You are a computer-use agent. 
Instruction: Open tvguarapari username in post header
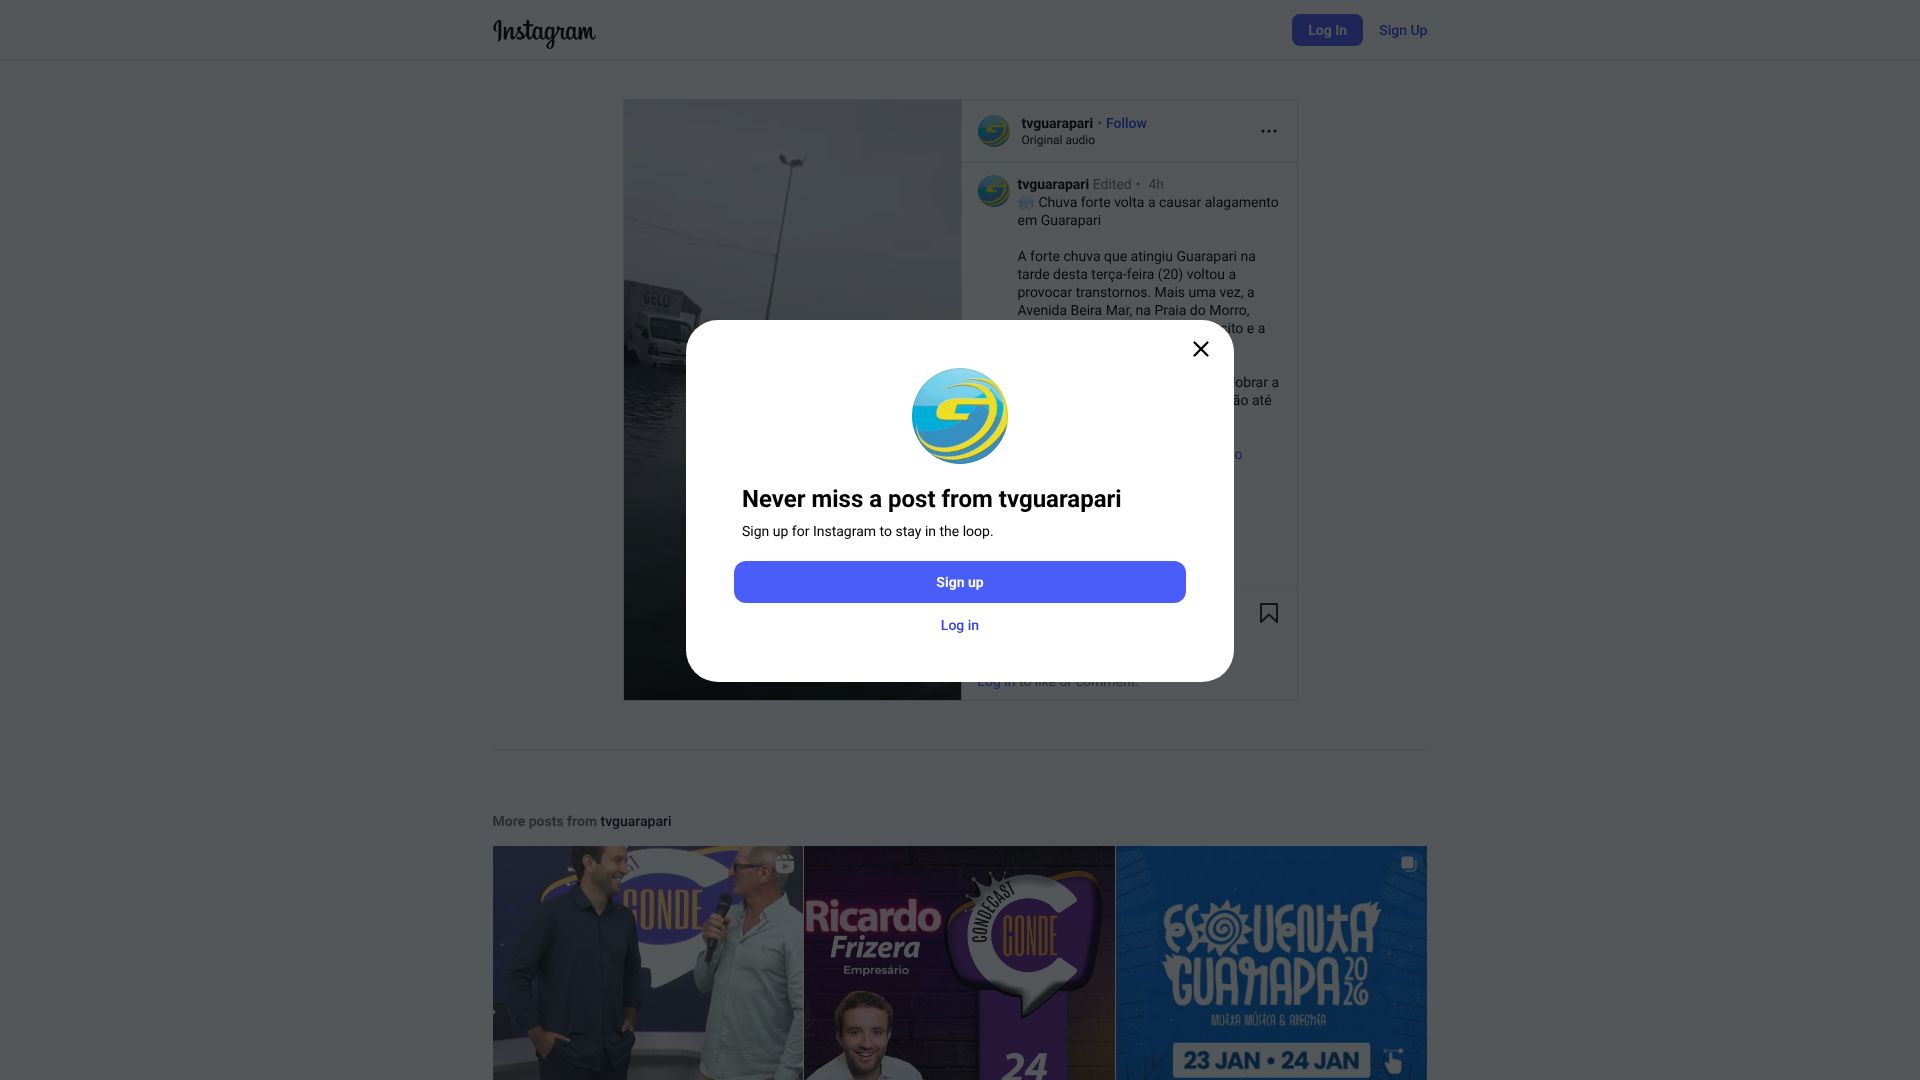pyautogui.click(x=1057, y=123)
